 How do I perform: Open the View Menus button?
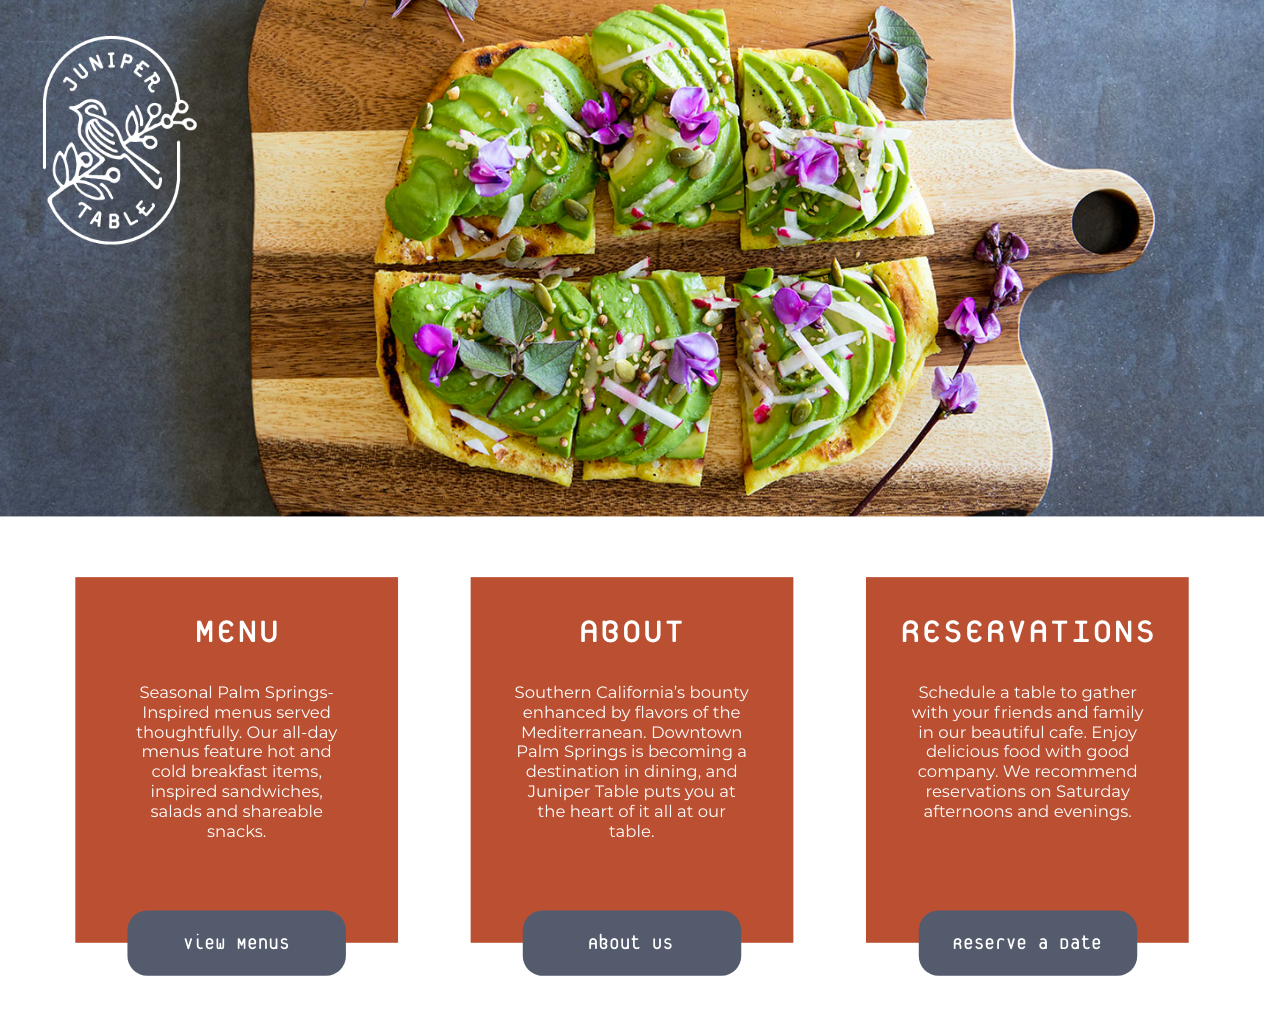click(x=236, y=943)
